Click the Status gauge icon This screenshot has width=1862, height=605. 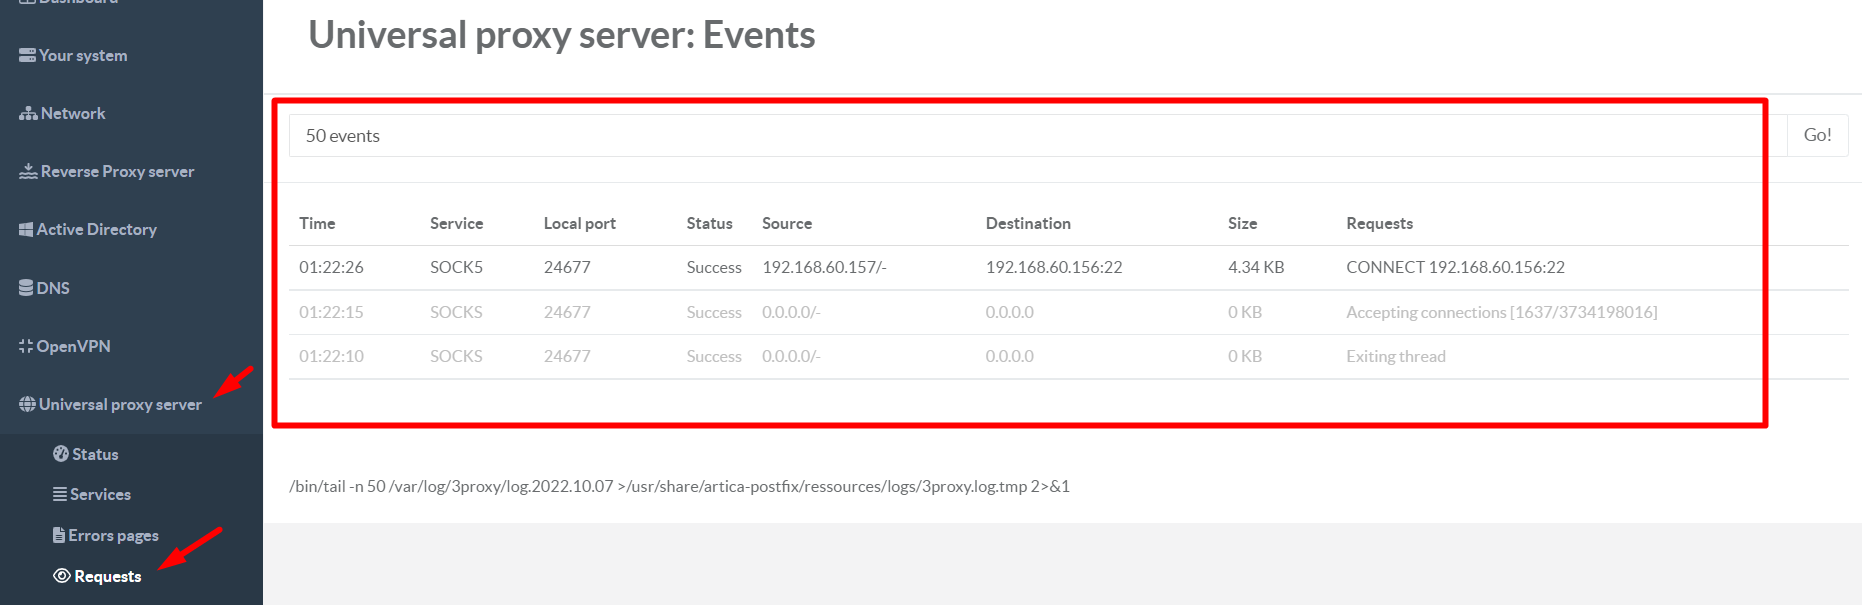61,454
